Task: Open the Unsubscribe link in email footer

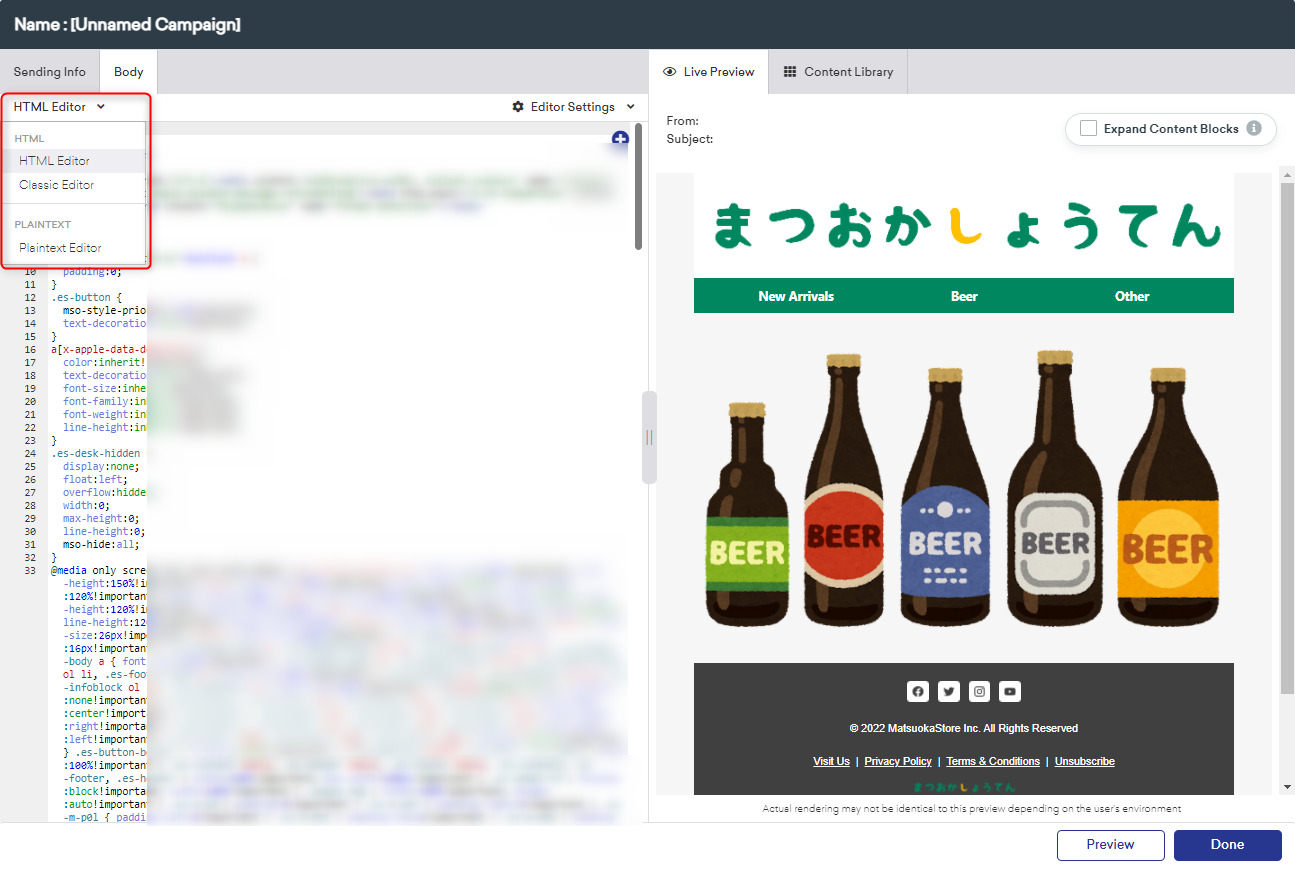Action: (x=1084, y=761)
